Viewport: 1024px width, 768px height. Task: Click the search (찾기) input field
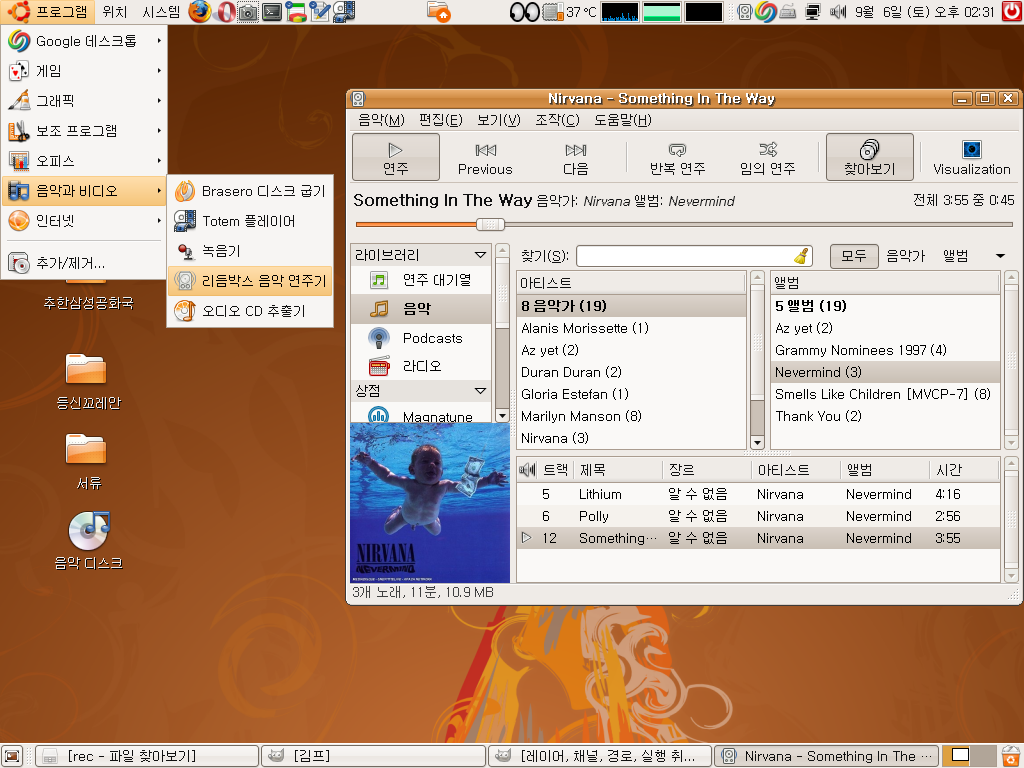(x=686, y=256)
